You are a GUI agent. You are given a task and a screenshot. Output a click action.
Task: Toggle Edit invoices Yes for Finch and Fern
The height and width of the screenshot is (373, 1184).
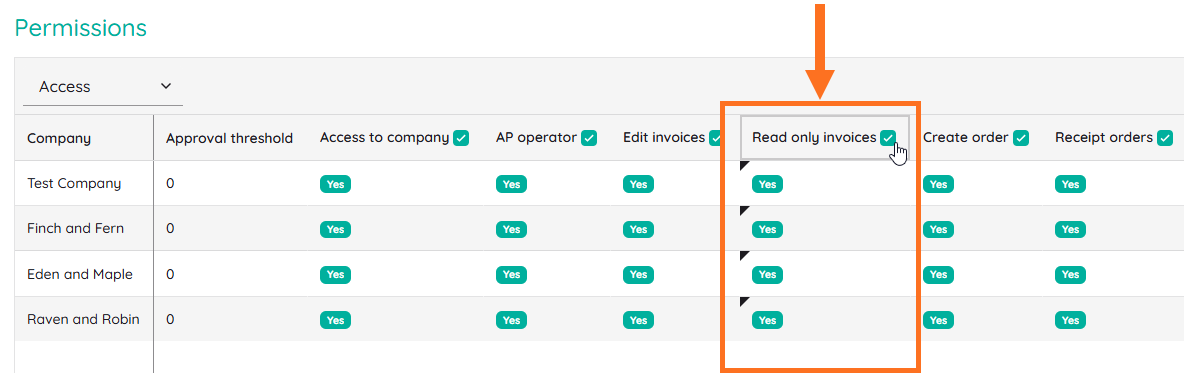(x=638, y=230)
